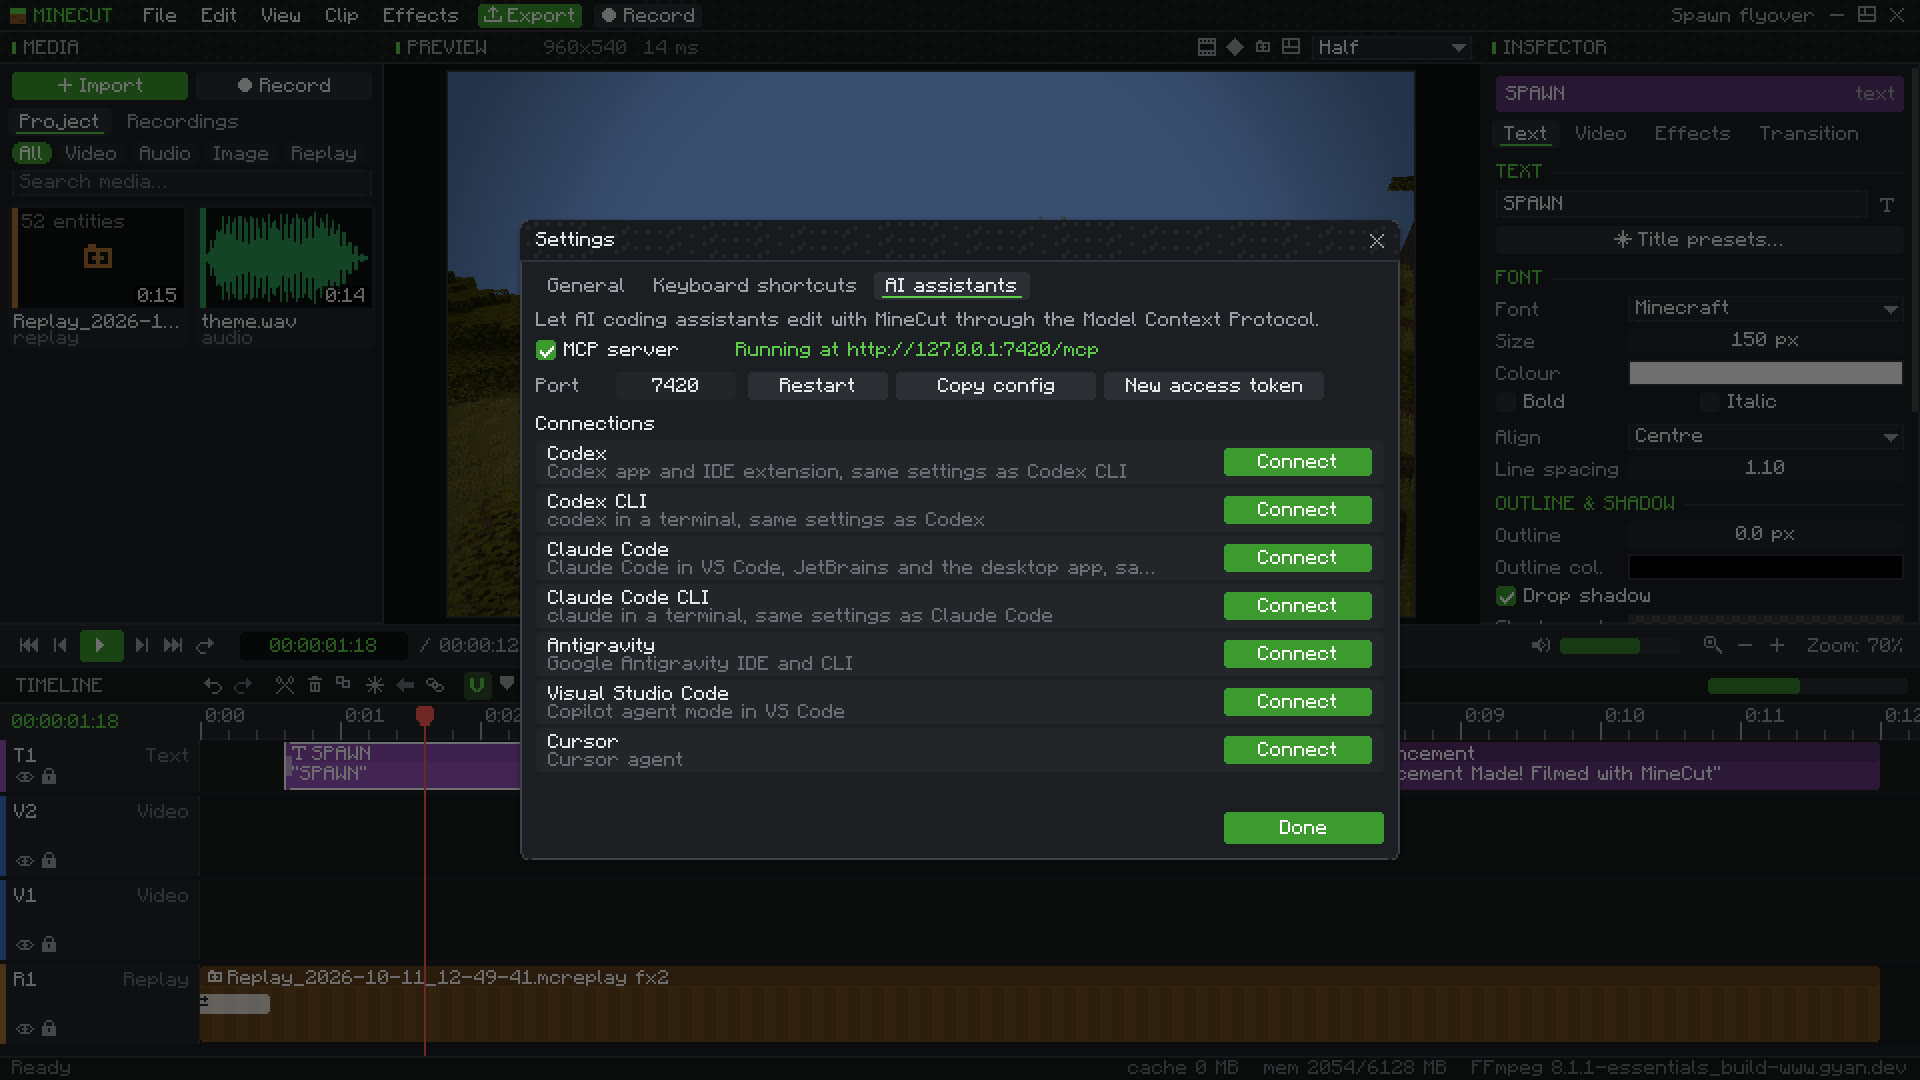1920x1080 pixels.
Task: Click the text Colour swatch
Action: tap(1766, 373)
